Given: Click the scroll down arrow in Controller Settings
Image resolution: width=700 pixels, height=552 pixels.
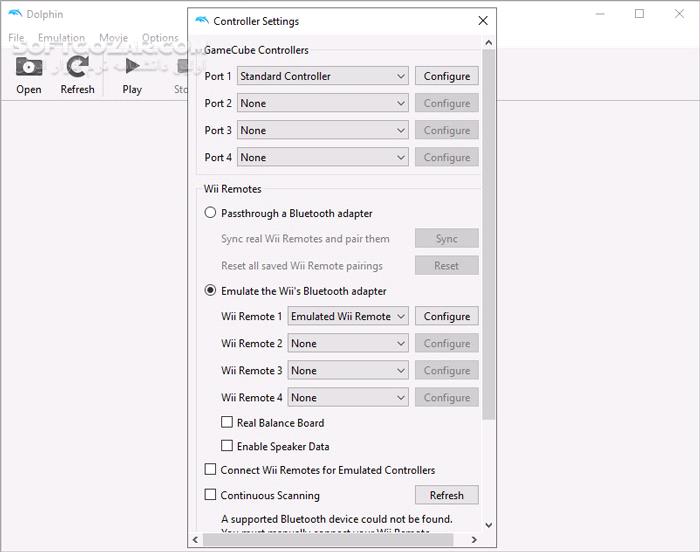Looking at the screenshot, I should 489,525.
